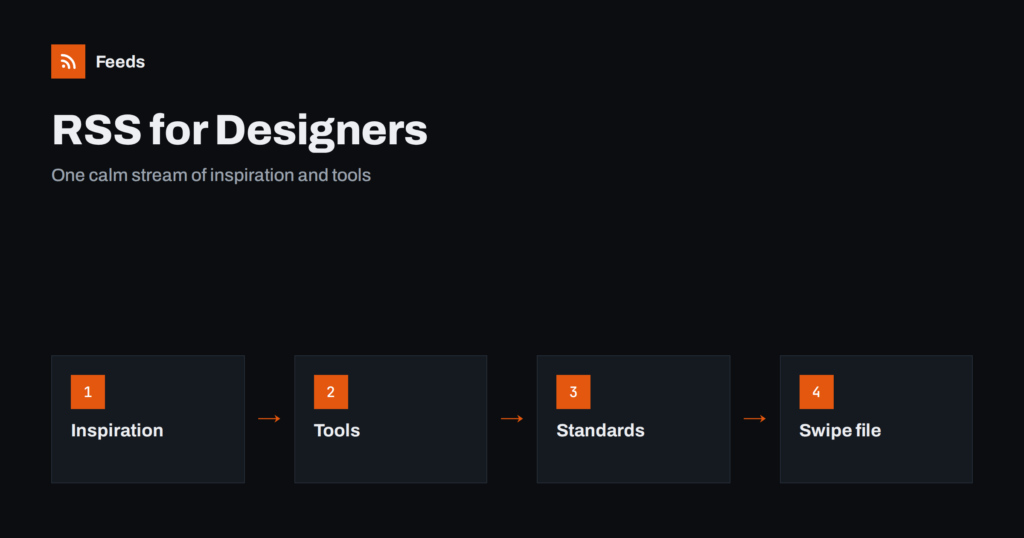This screenshot has width=1024, height=538.
Task: Open the Tools step card
Action: pos(391,419)
